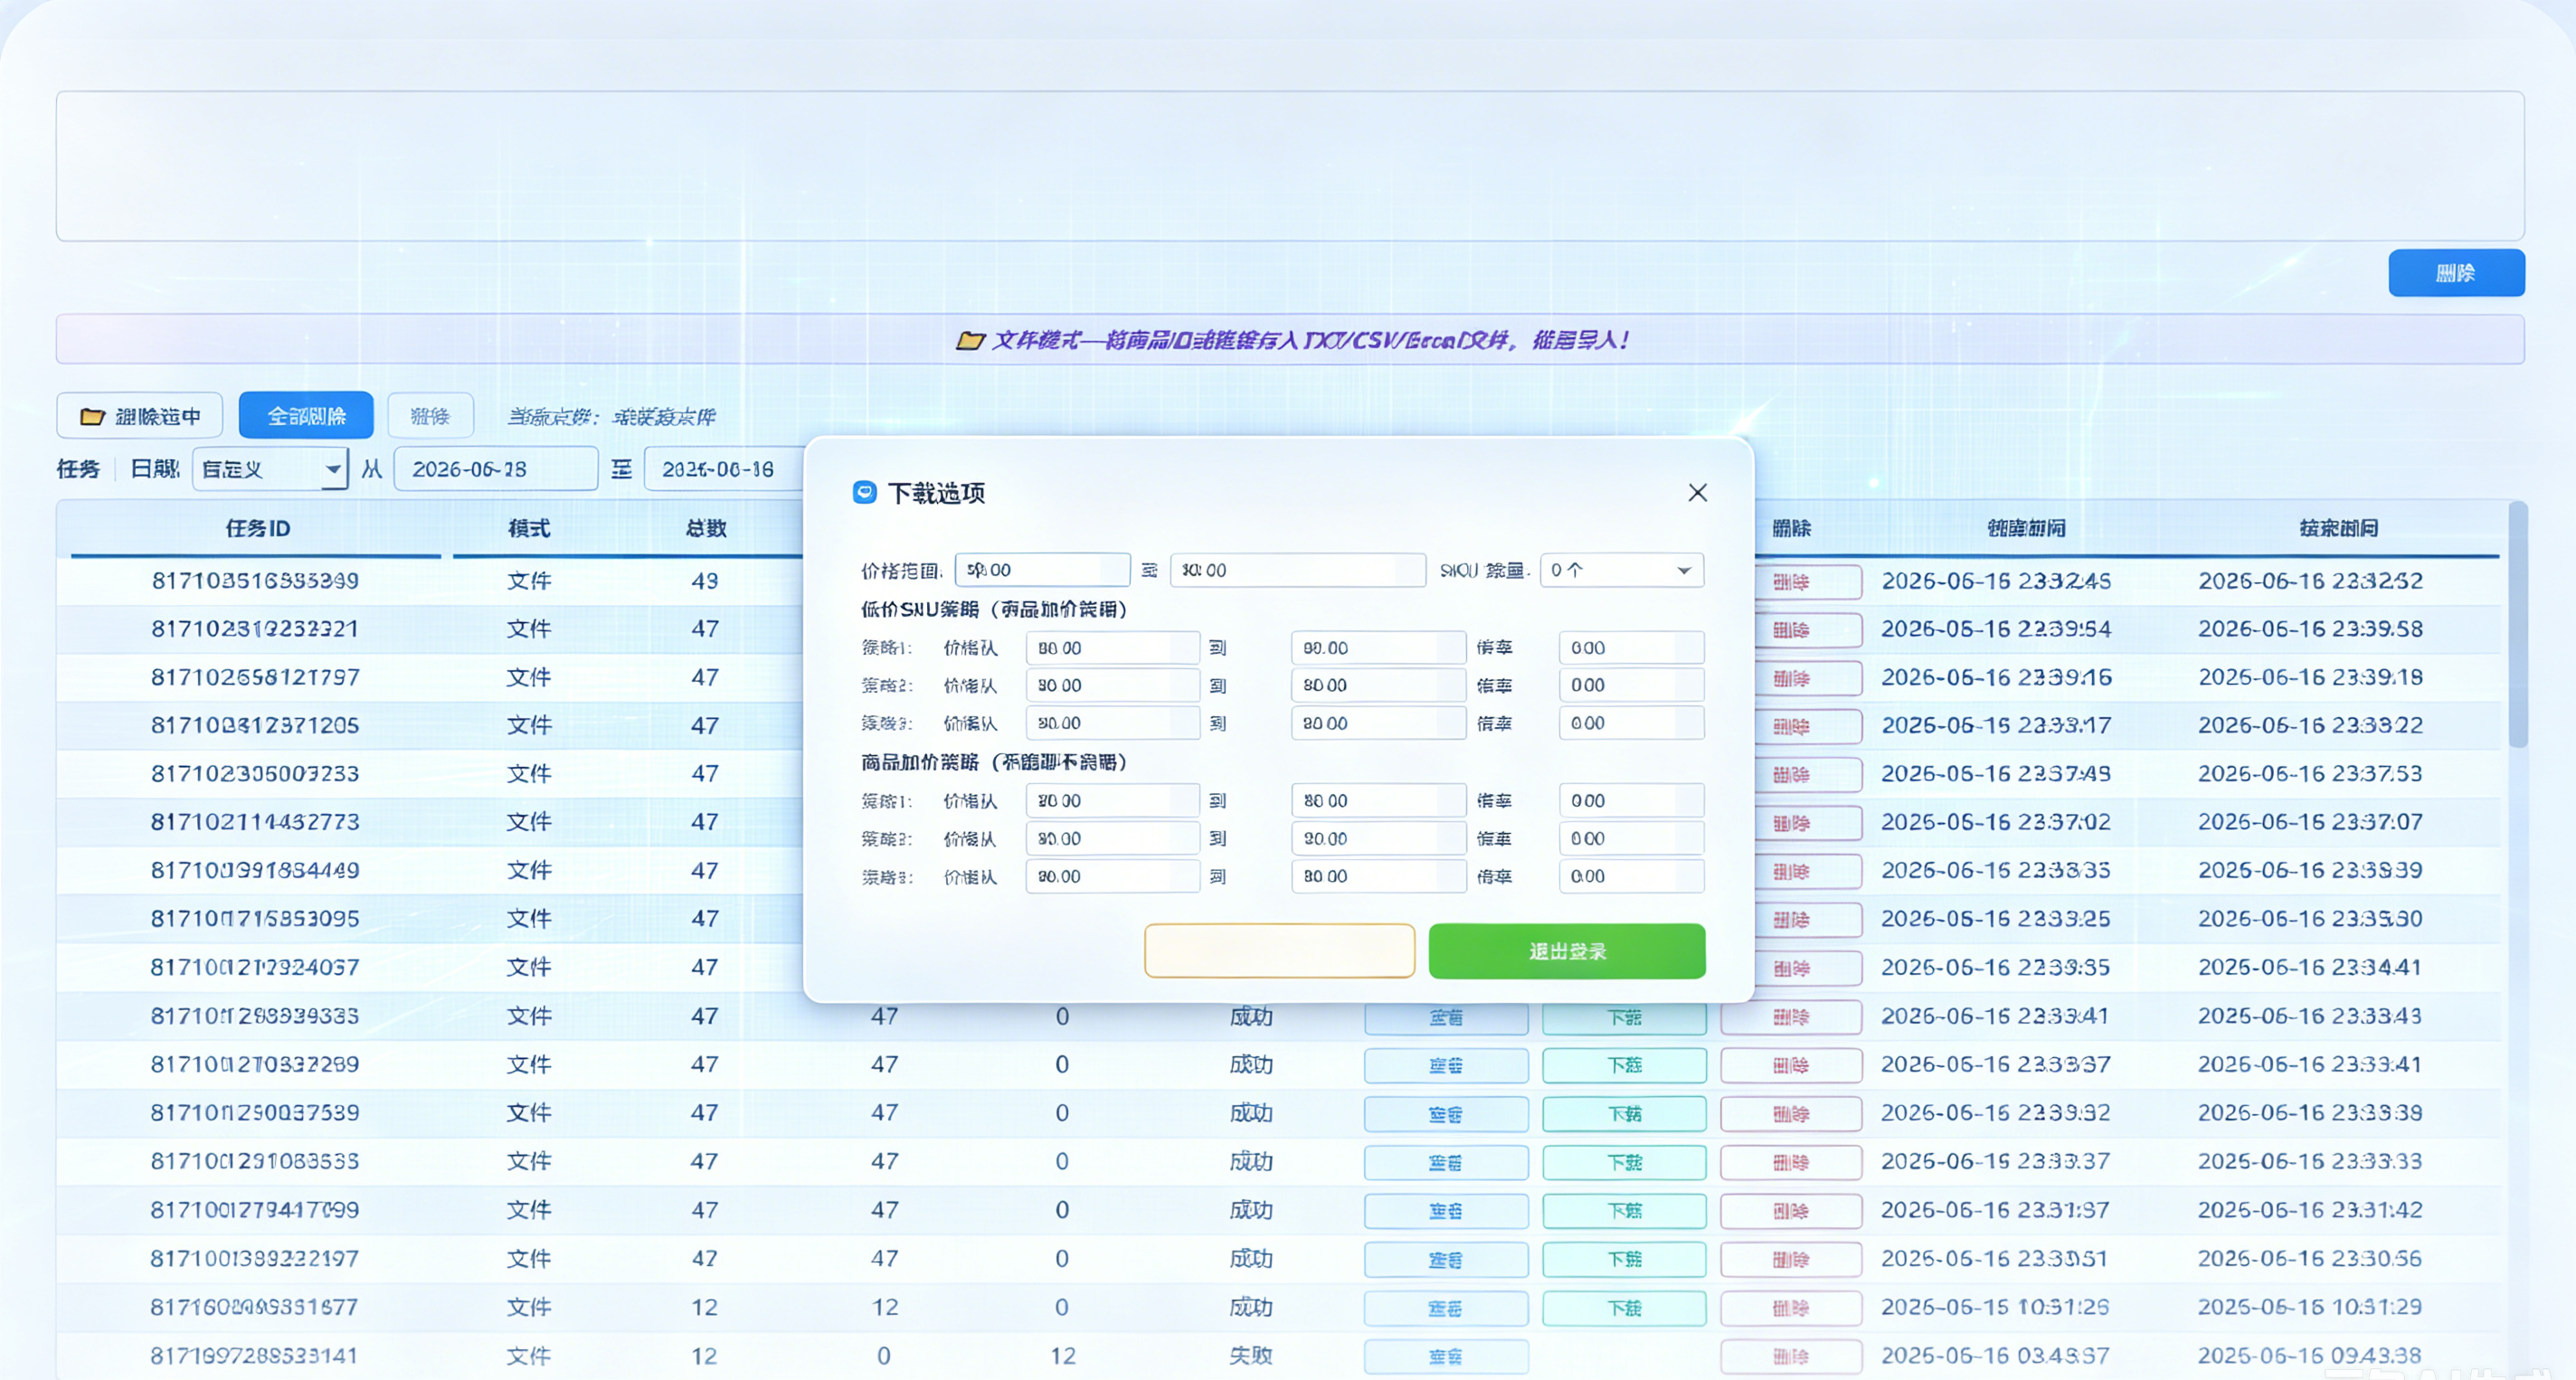Click the blue 全部 toolbar button
The image size is (2576, 1380).
point(306,416)
